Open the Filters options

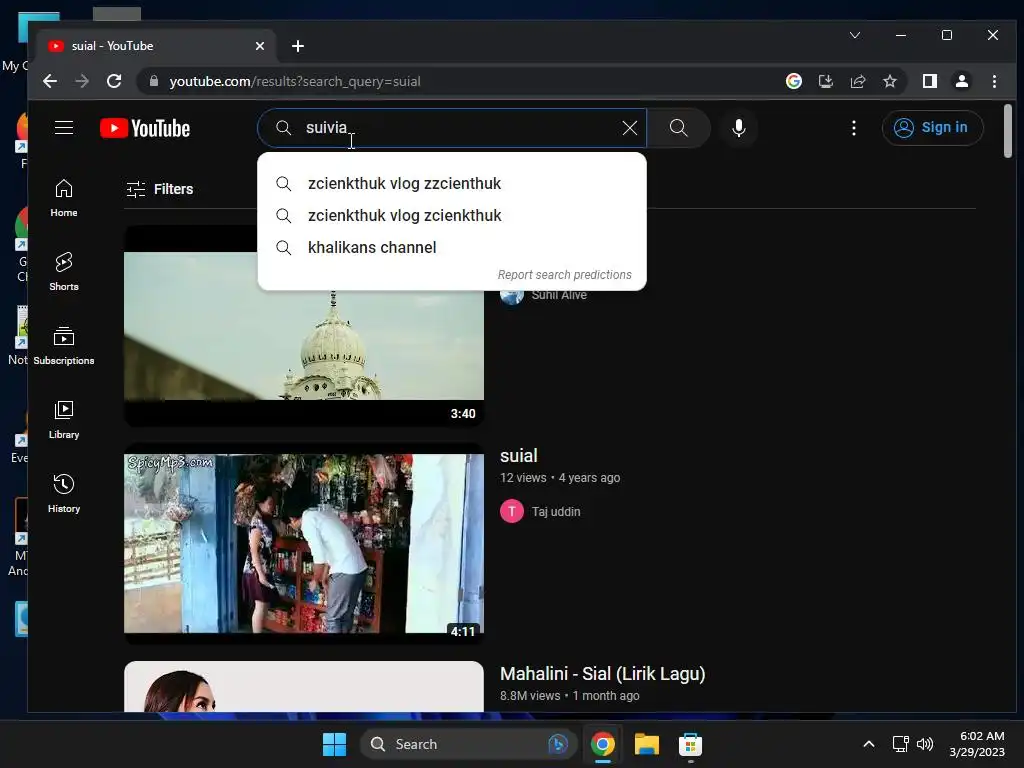[160, 189]
